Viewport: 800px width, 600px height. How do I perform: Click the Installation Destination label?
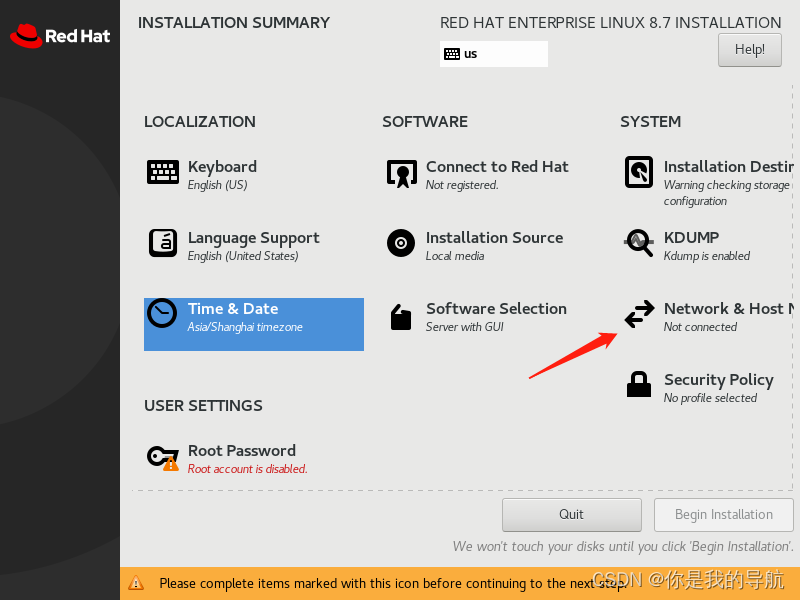(729, 167)
